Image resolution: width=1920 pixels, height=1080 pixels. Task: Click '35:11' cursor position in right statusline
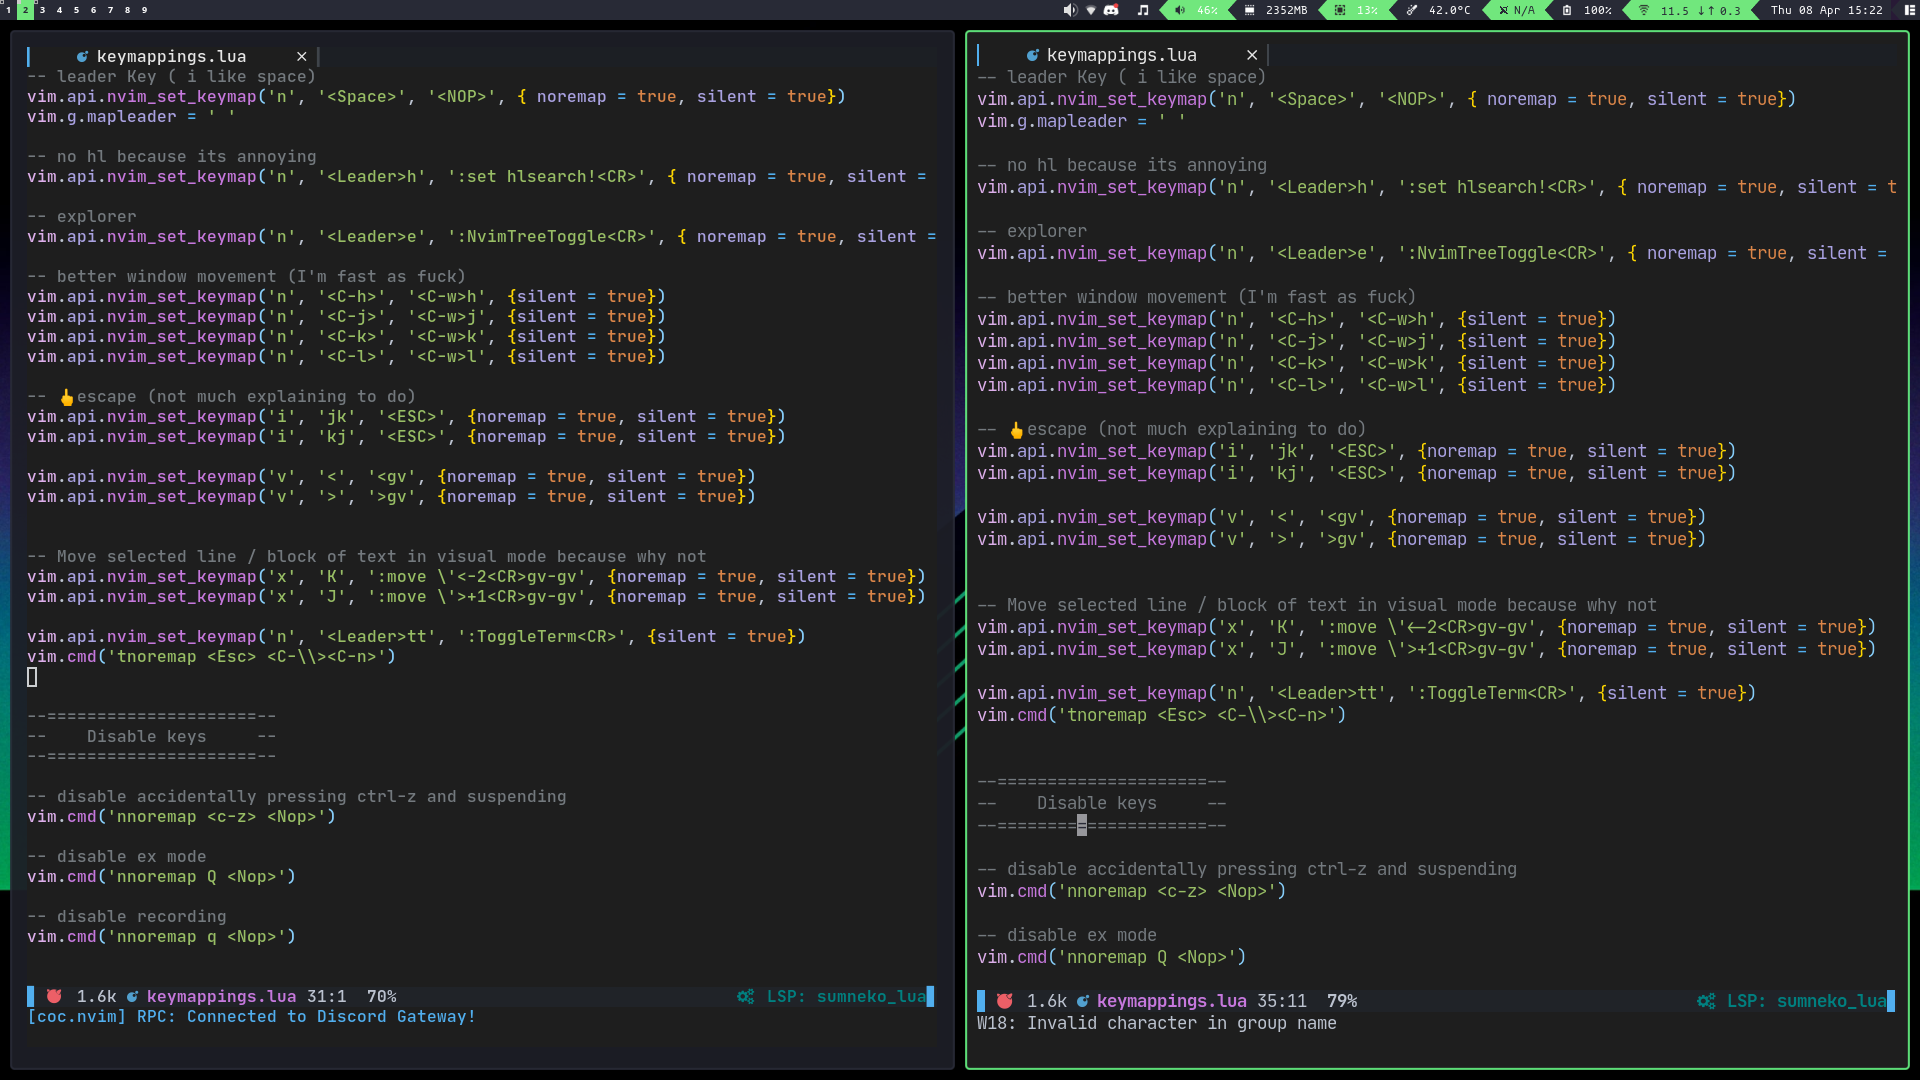1281,1001
